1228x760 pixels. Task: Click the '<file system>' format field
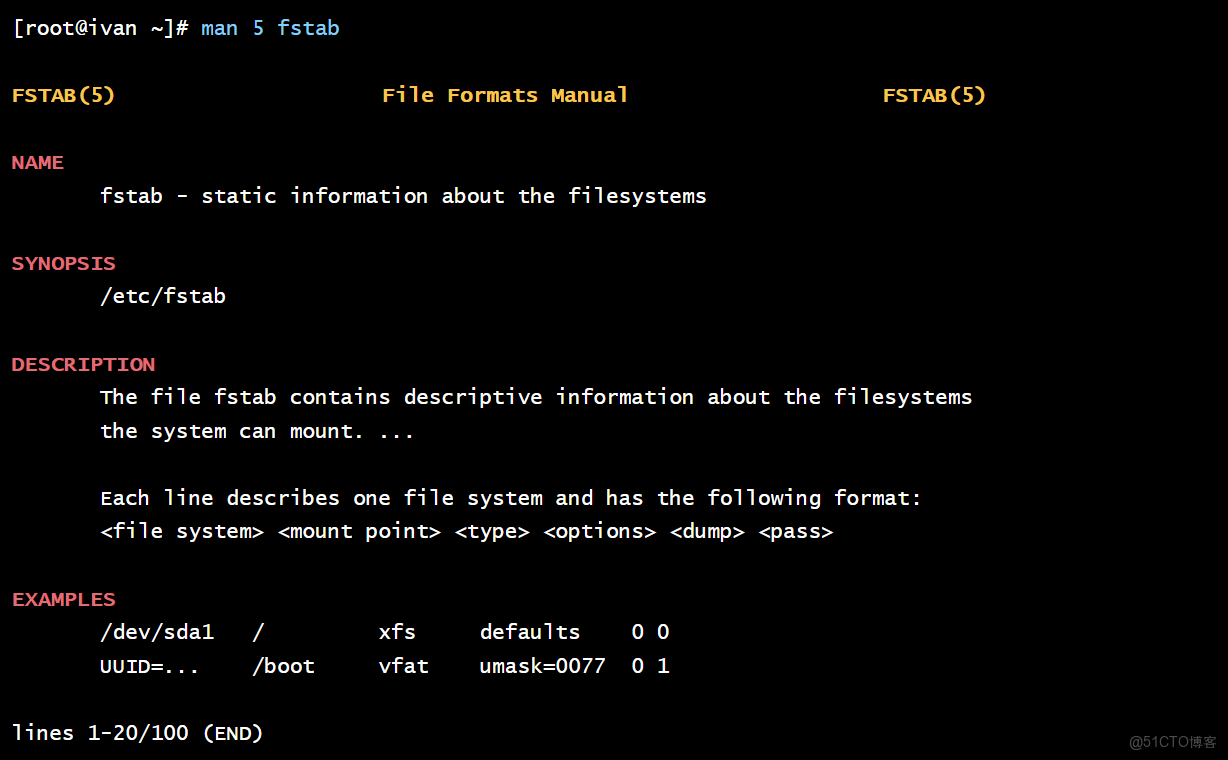(x=182, y=532)
